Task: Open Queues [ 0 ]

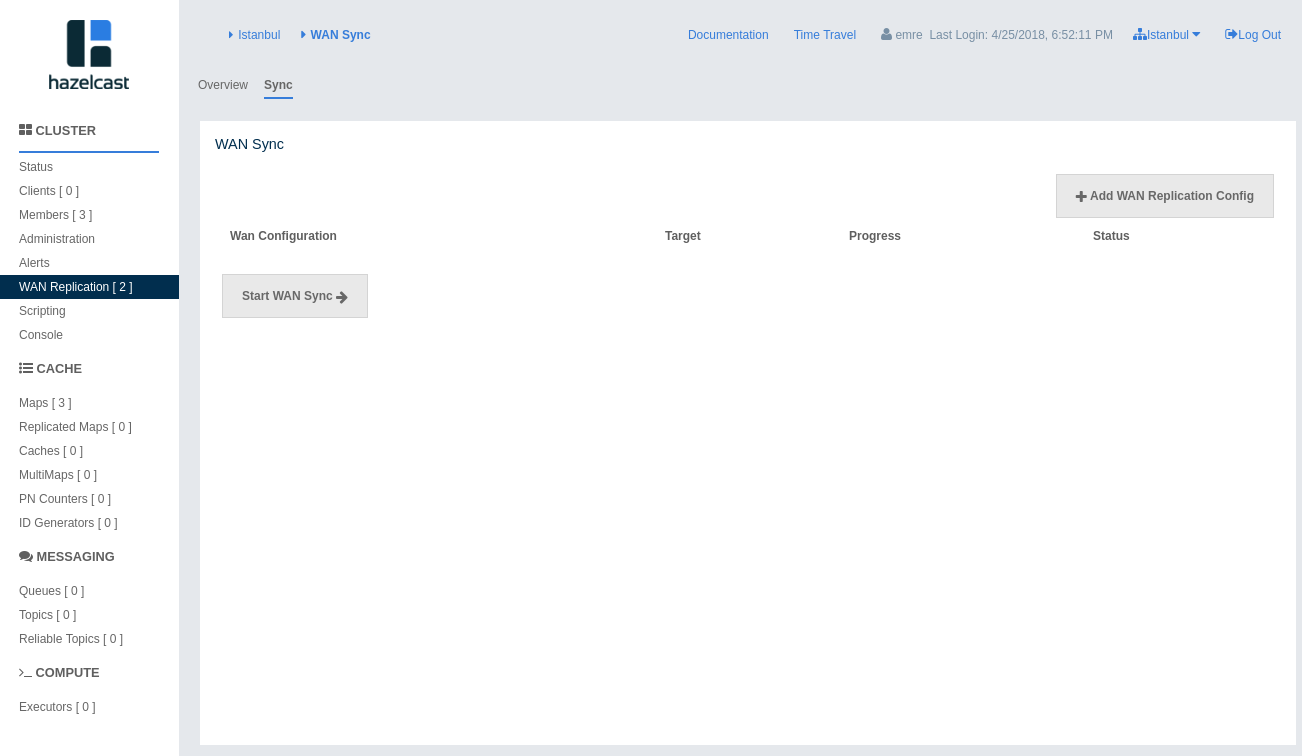Action: (x=51, y=591)
